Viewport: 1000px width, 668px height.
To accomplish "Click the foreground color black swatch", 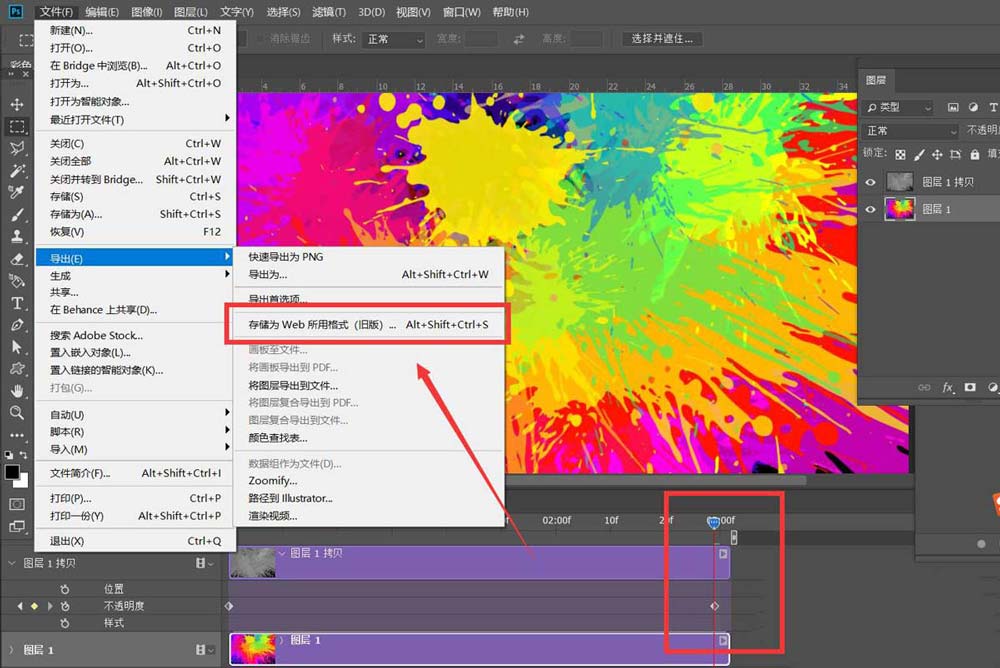I will (x=12, y=472).
